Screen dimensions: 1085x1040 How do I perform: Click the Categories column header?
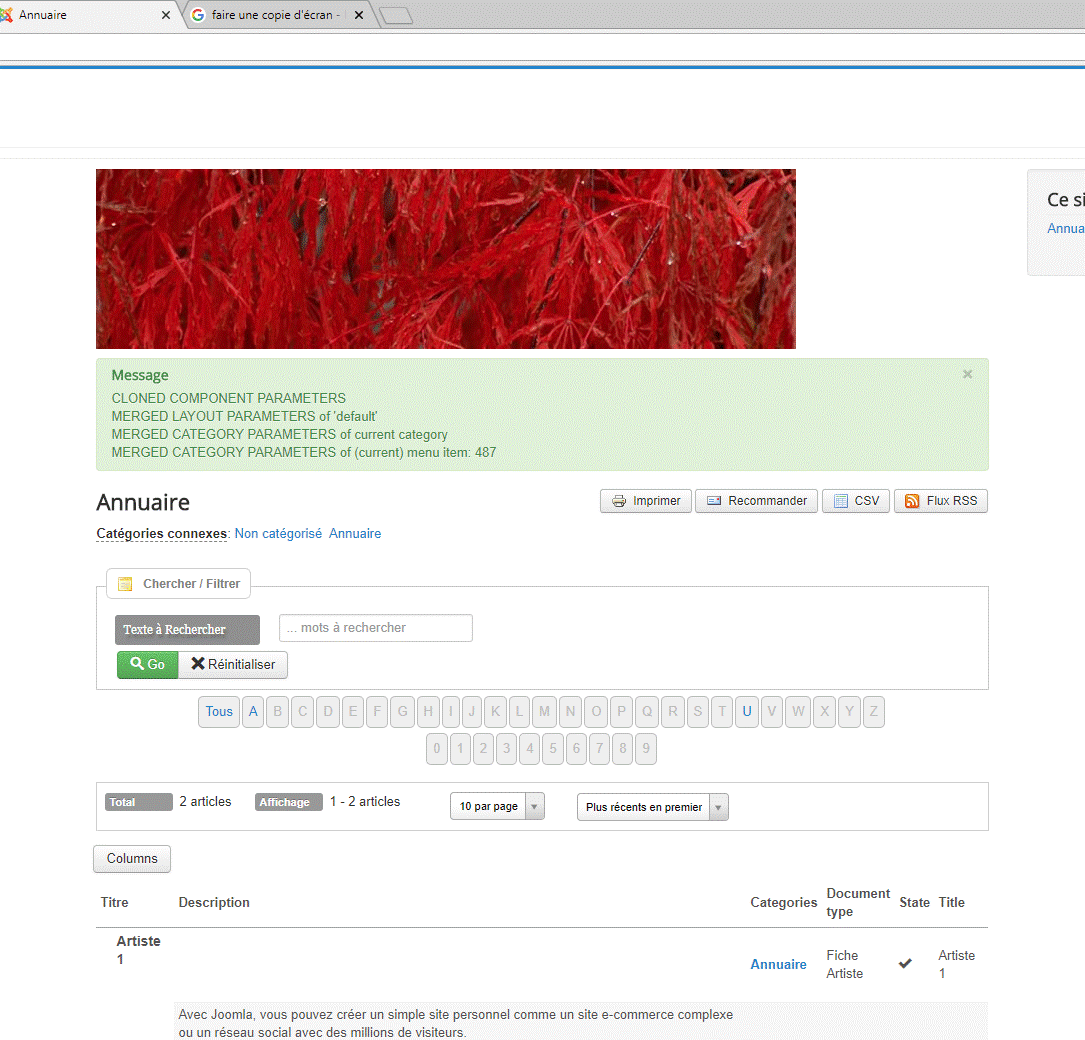pos(783,902)
